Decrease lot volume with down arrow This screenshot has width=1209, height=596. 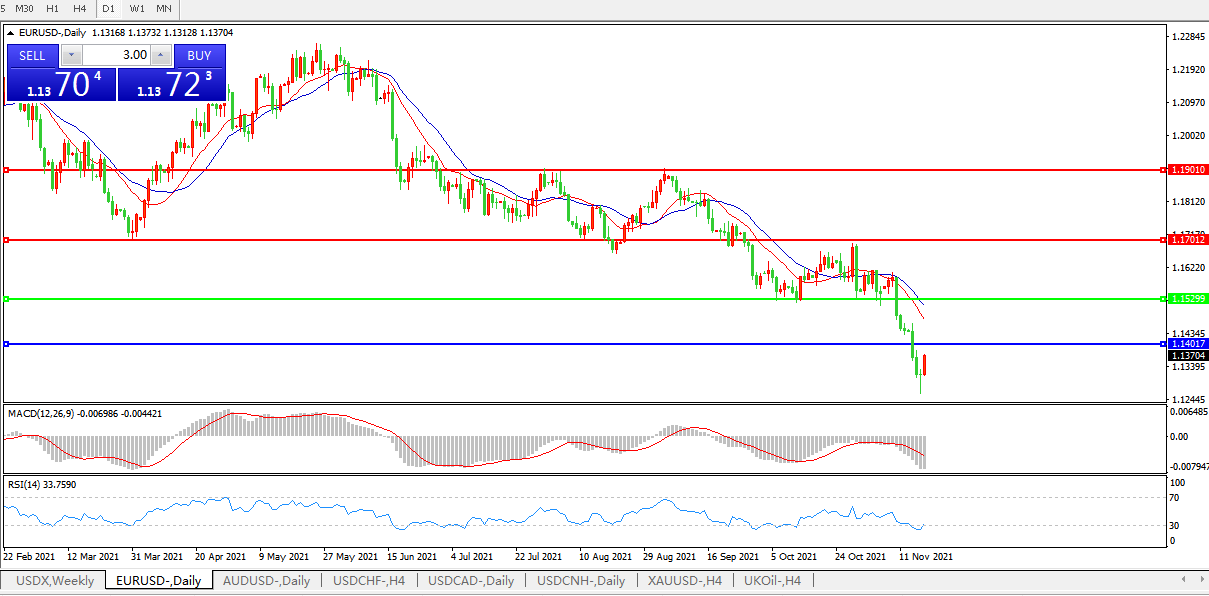pos(73,55)
